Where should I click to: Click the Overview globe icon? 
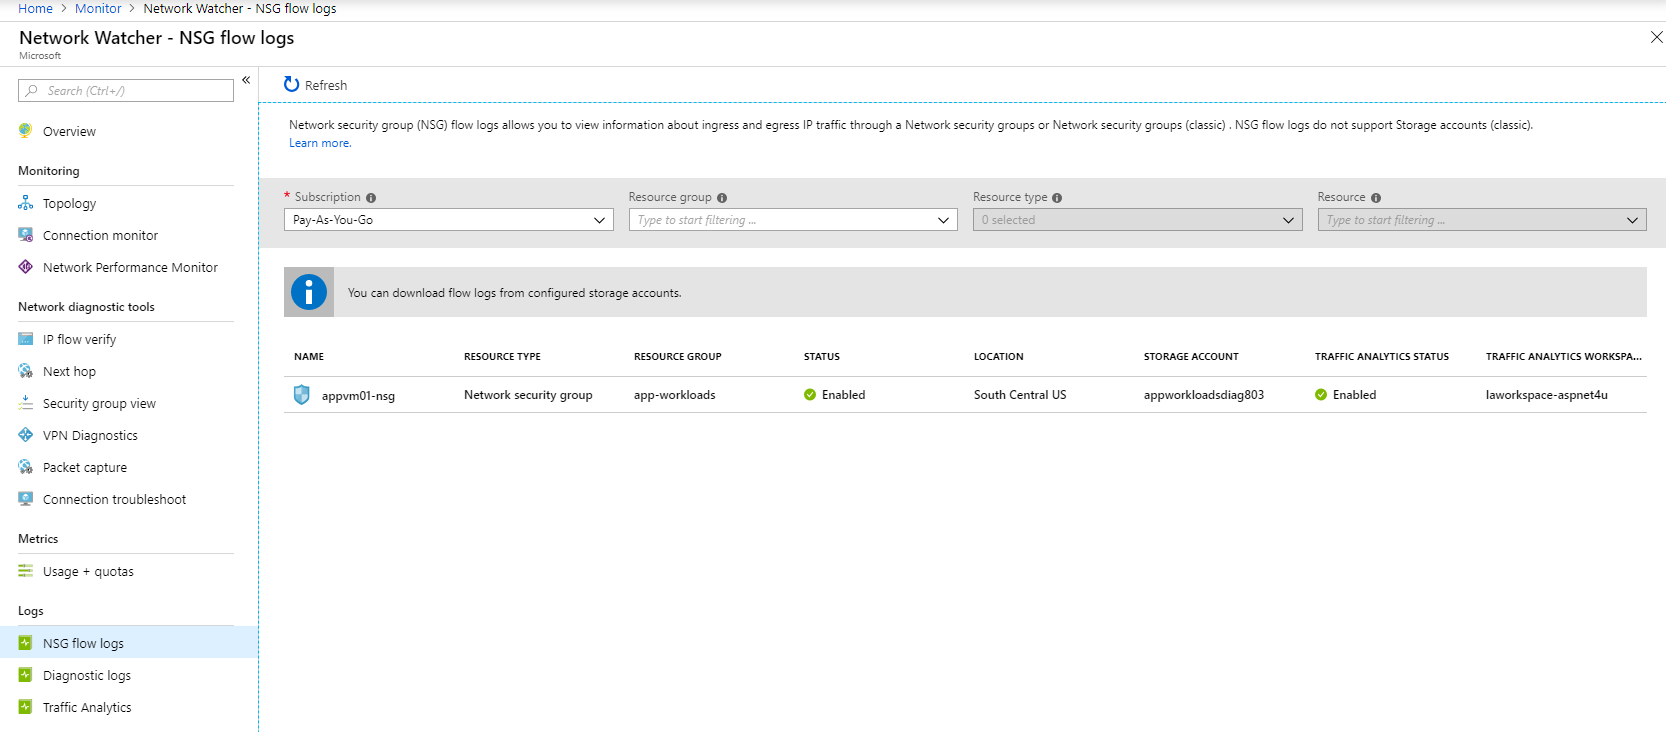coord(25,131)
